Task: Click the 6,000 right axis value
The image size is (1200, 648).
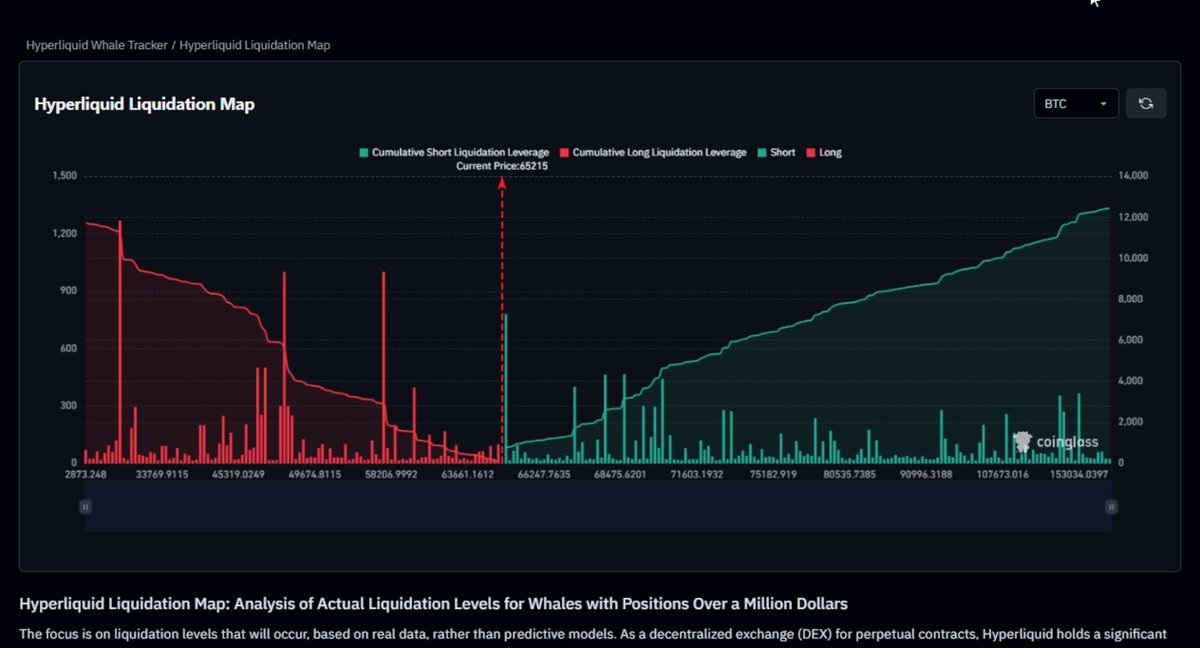Action: [x=1131, y=340]
